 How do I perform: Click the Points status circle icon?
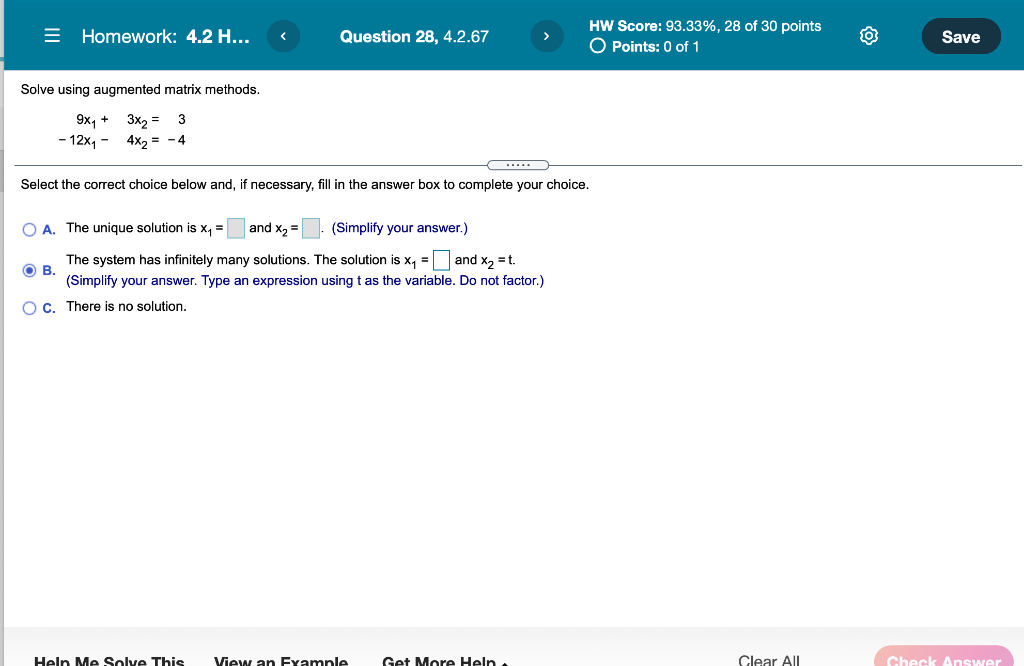tap(596, 46)
